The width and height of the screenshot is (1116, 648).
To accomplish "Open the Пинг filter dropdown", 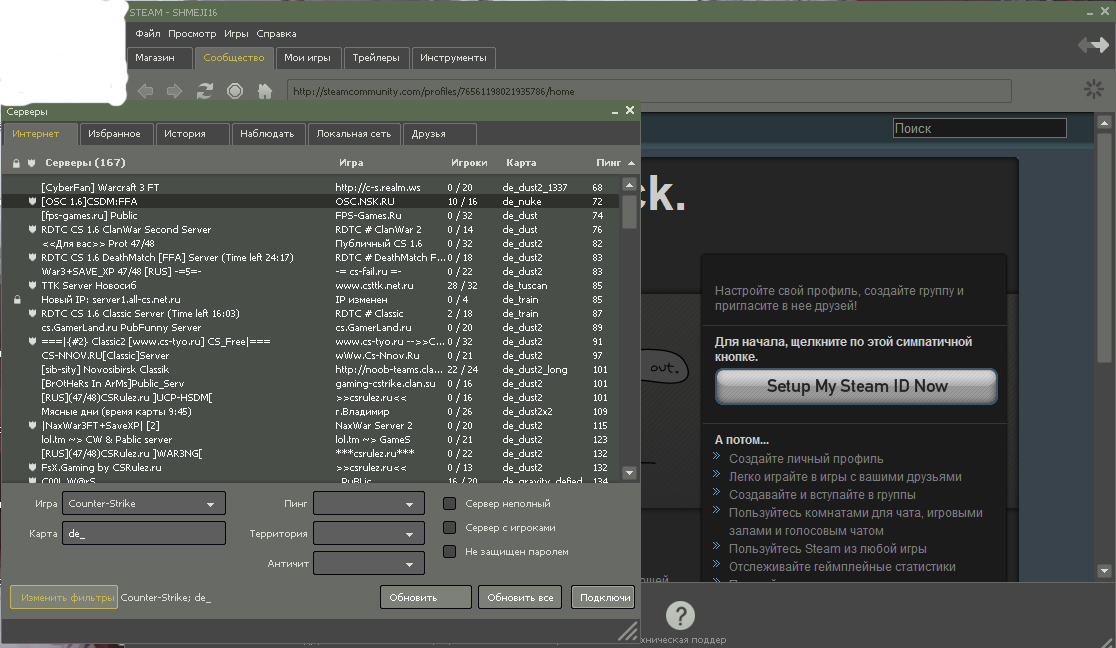I will point(369,503).
